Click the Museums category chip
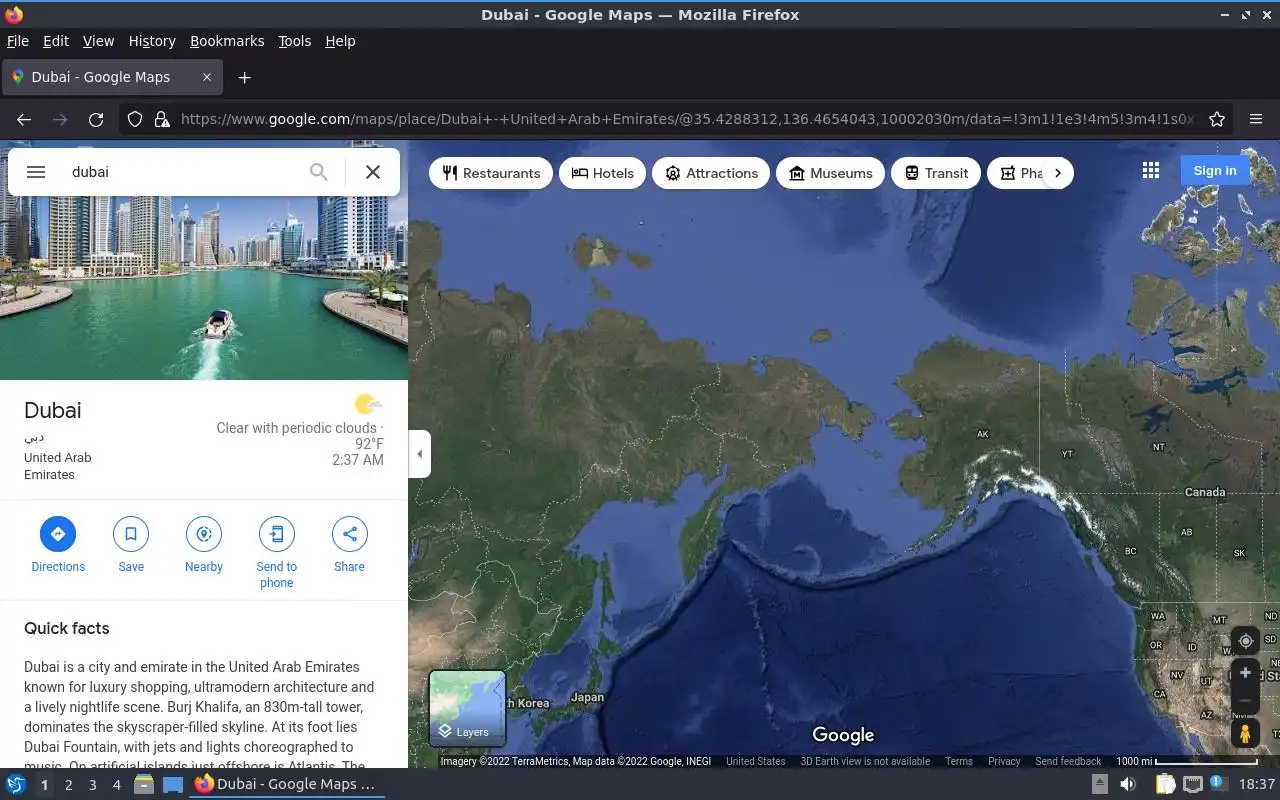Screen dimensions: 1280x800 tap(830, 173)
